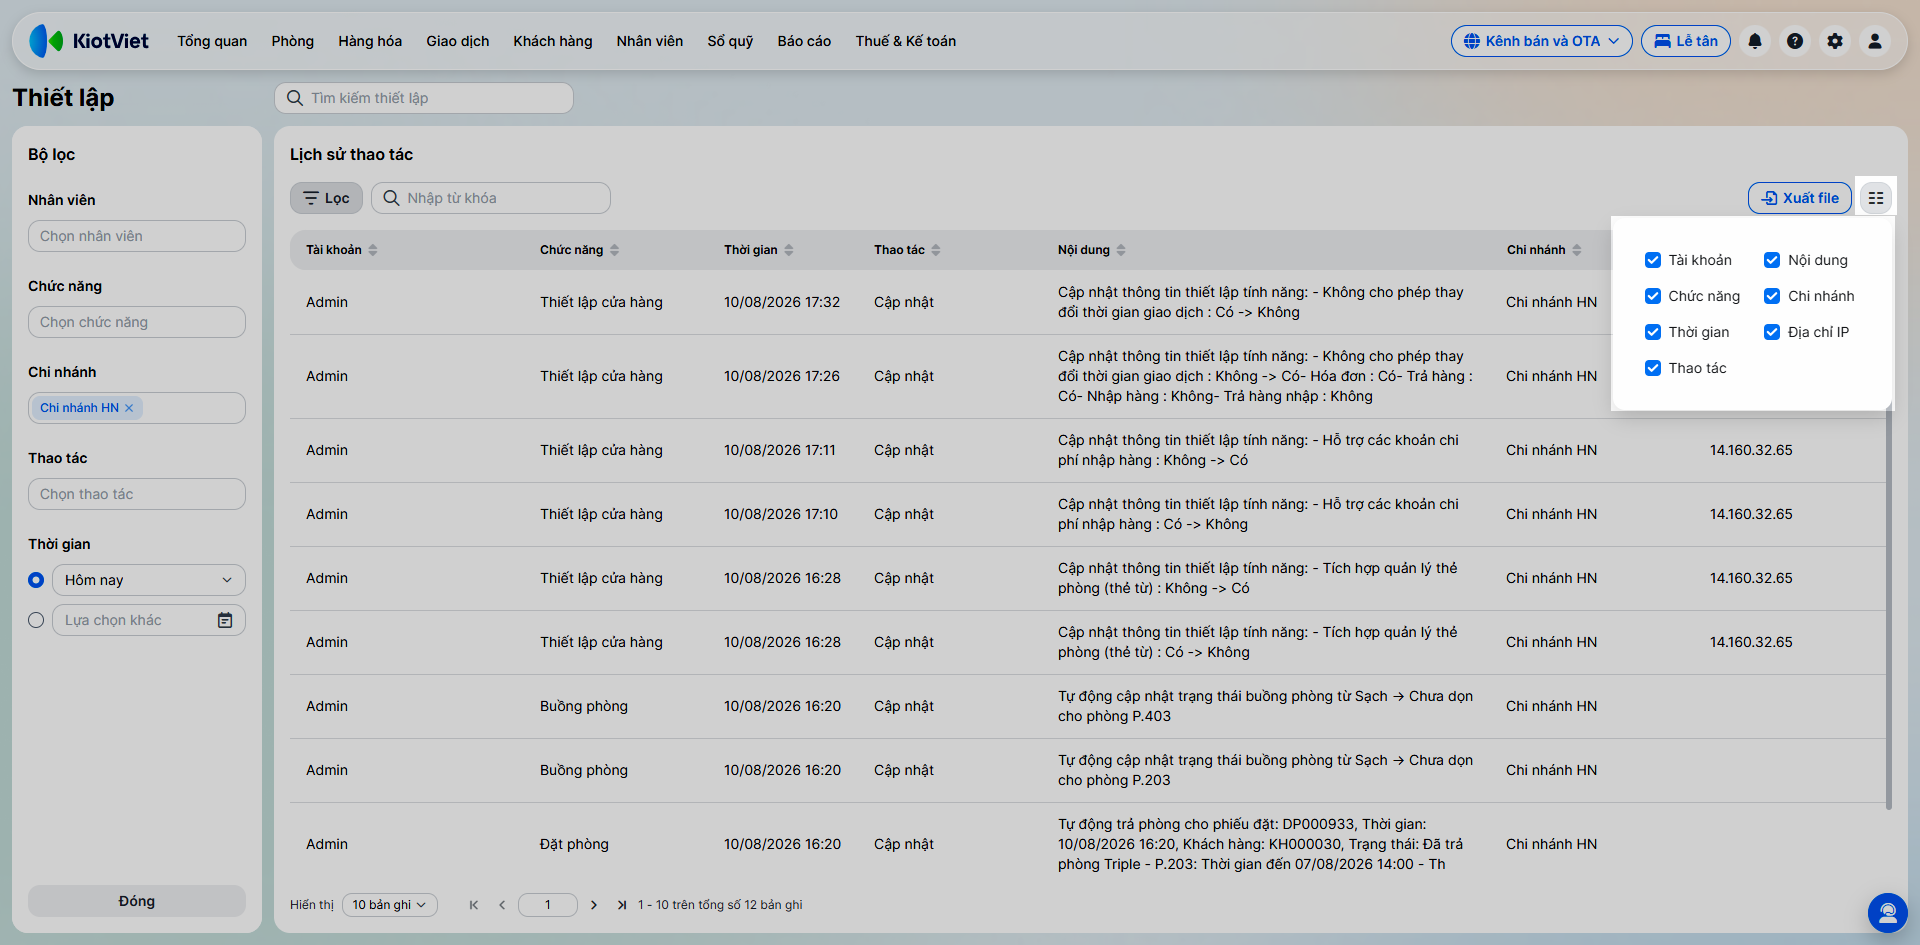
Task: Click the Xuất file export button
Action: pos(1800,198)
